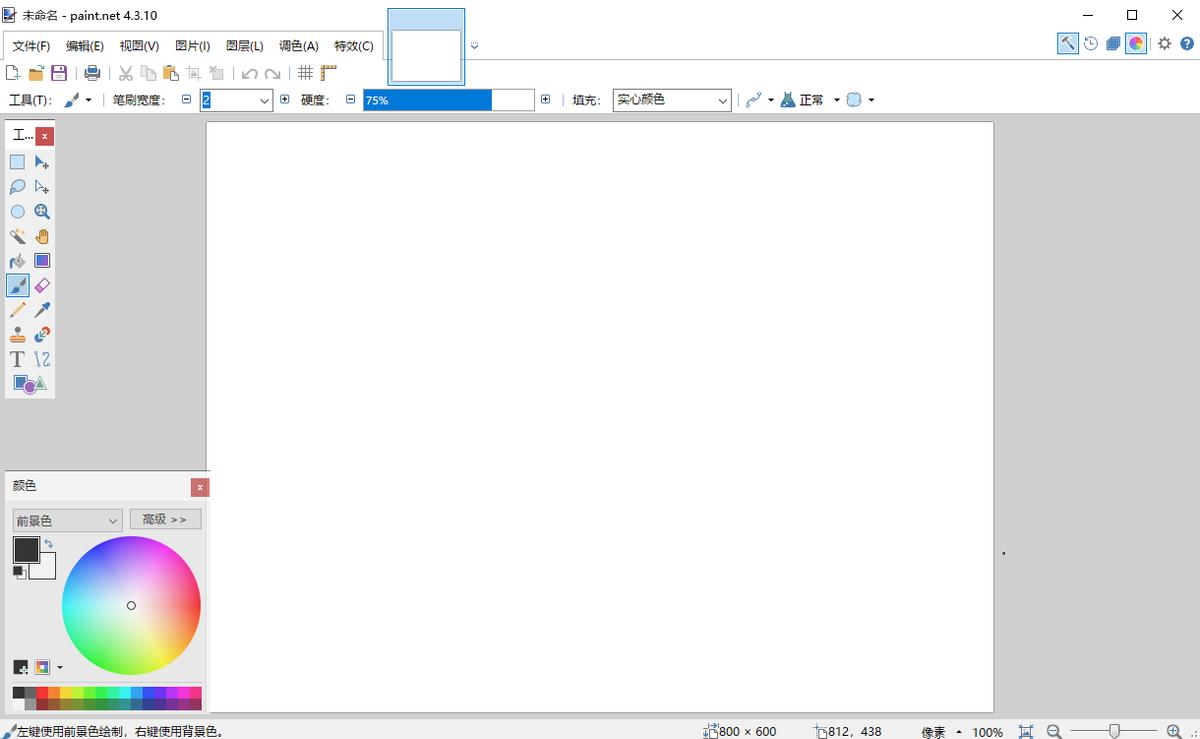Select the Zoom magnifier tool

pyautogui.click(x=42, y=212)
